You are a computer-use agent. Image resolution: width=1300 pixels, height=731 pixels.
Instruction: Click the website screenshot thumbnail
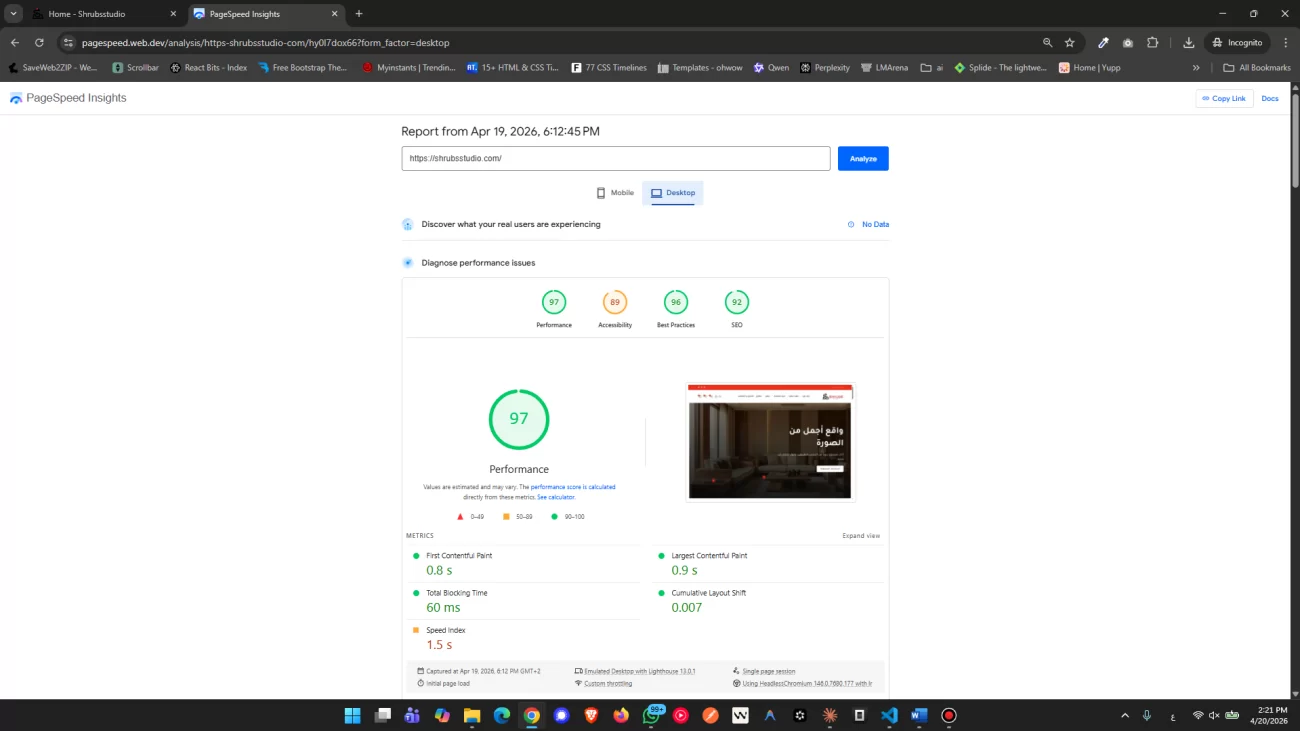pos(769,441)
